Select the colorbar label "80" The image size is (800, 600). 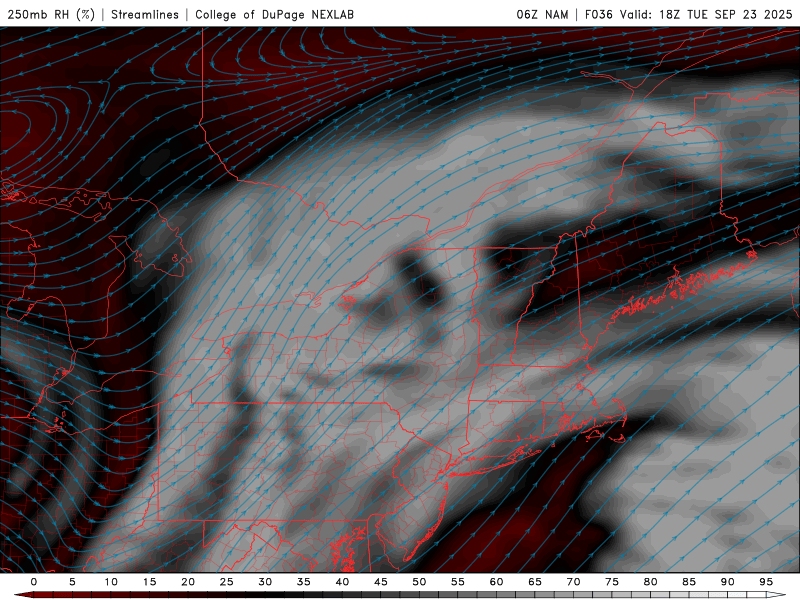[x=651, y=582]
